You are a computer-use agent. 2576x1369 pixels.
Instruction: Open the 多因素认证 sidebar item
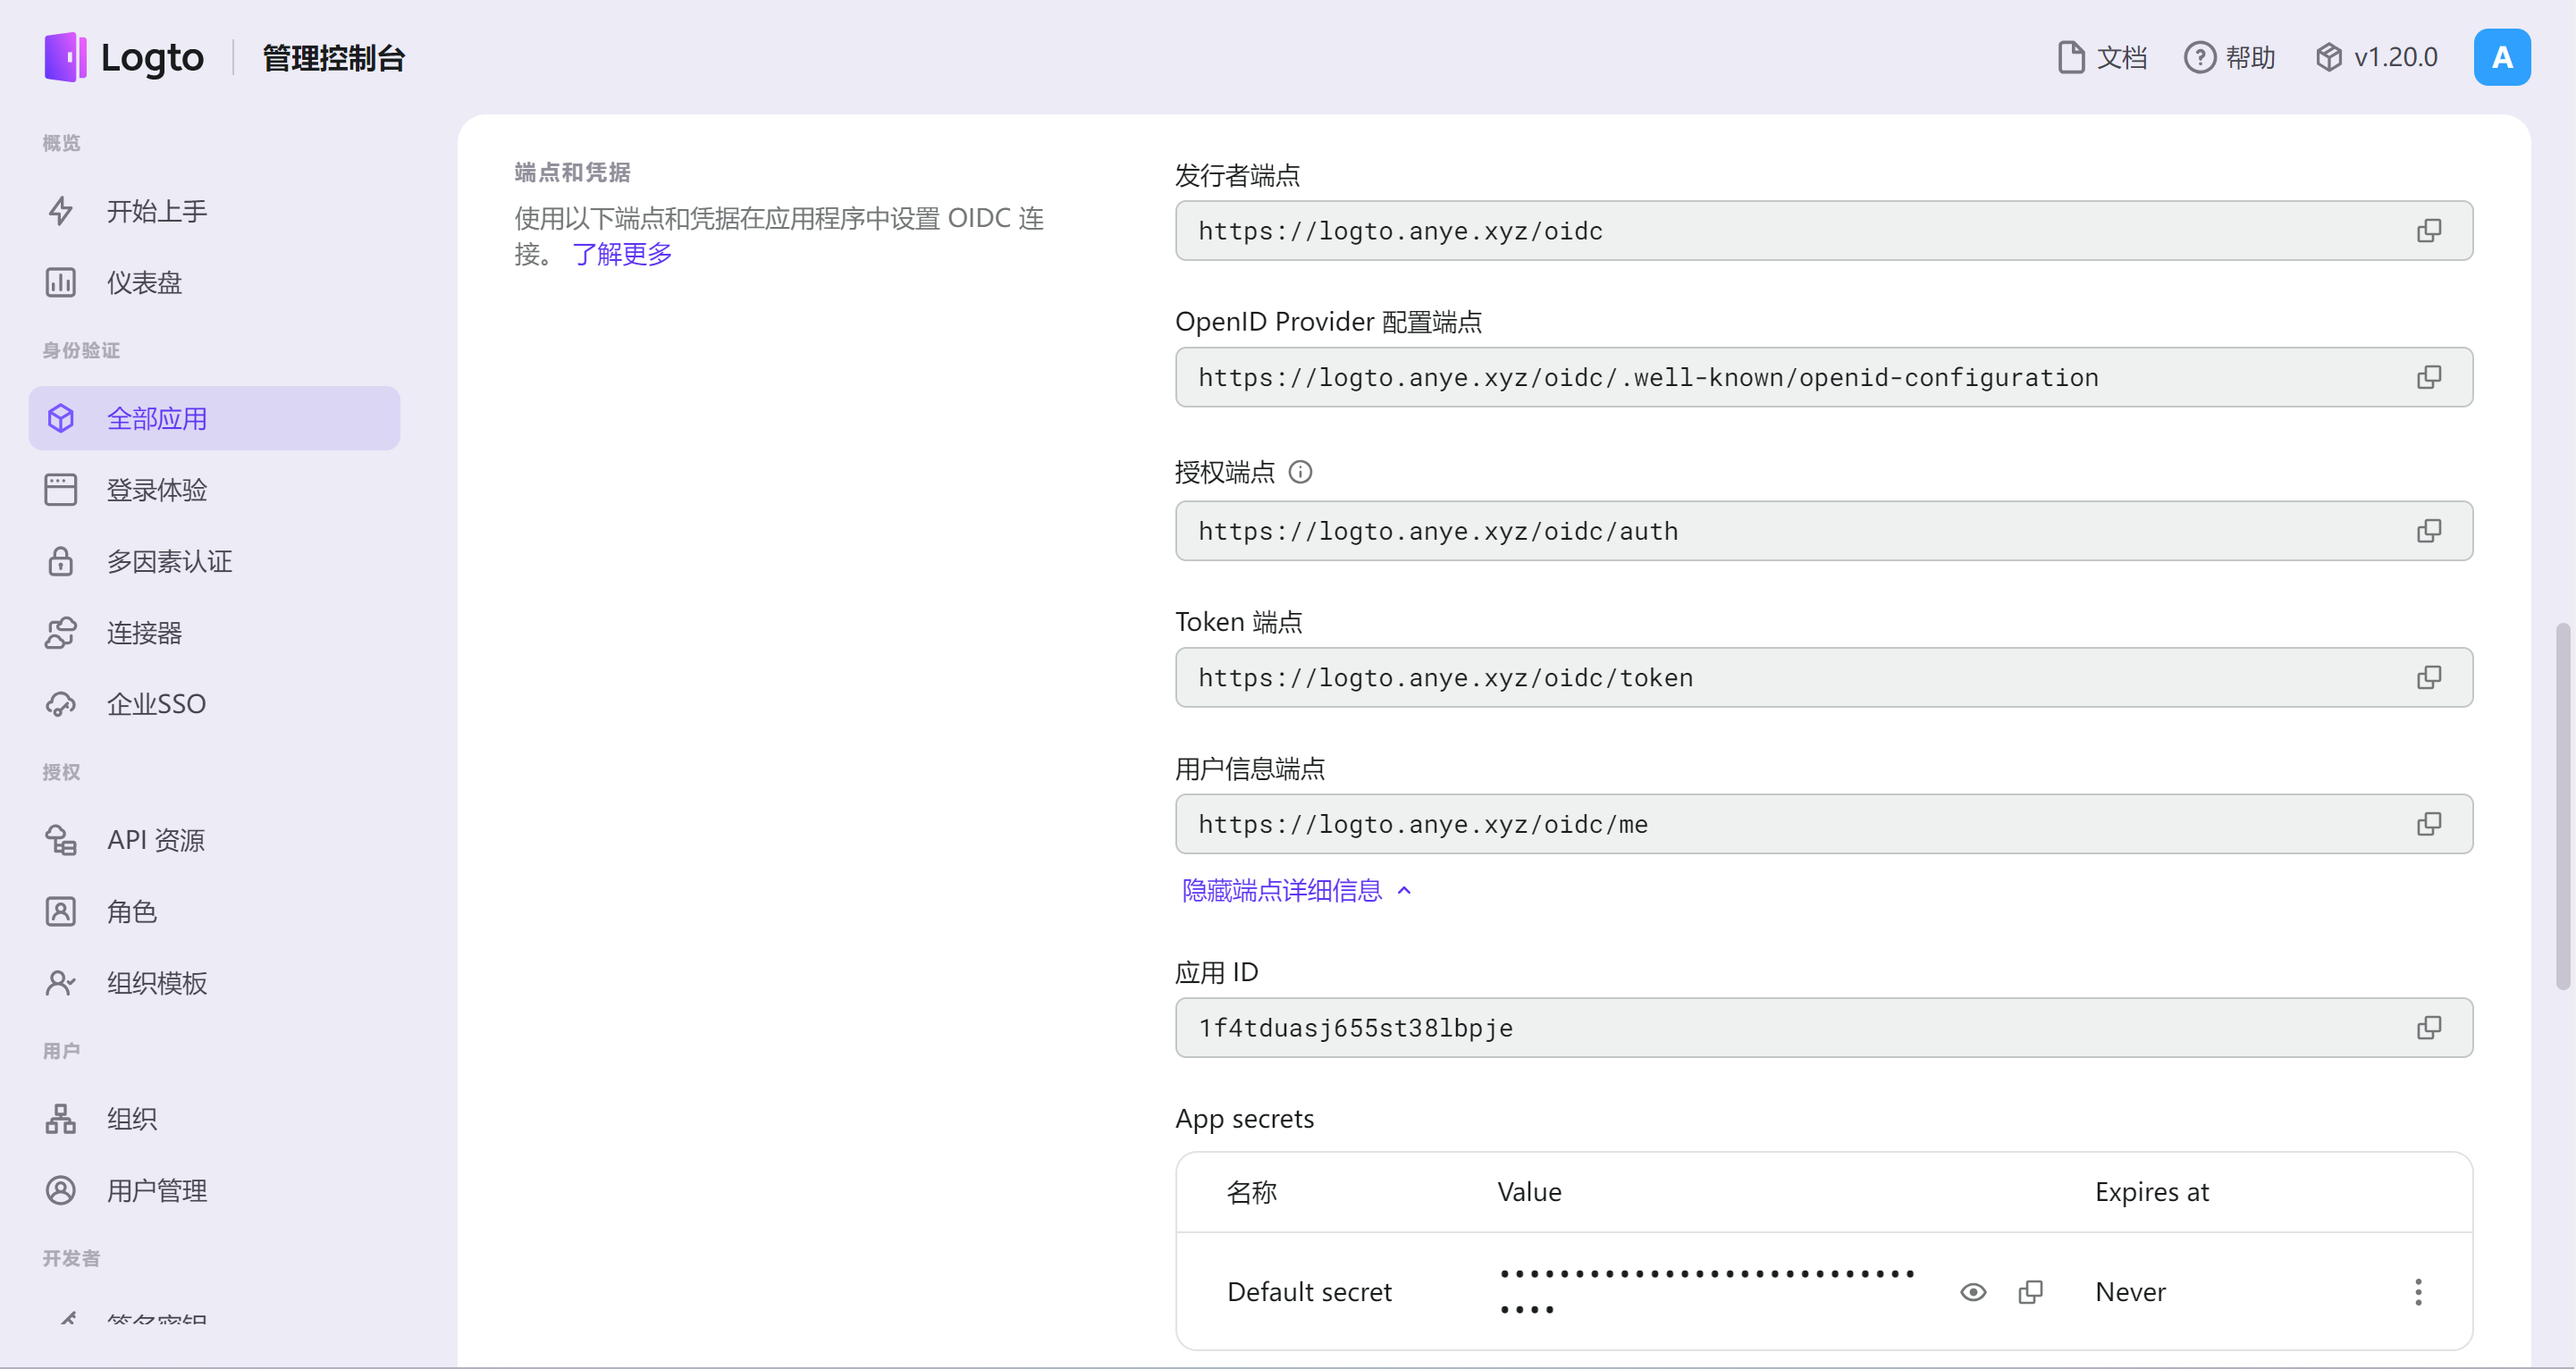tap(169, 562)
